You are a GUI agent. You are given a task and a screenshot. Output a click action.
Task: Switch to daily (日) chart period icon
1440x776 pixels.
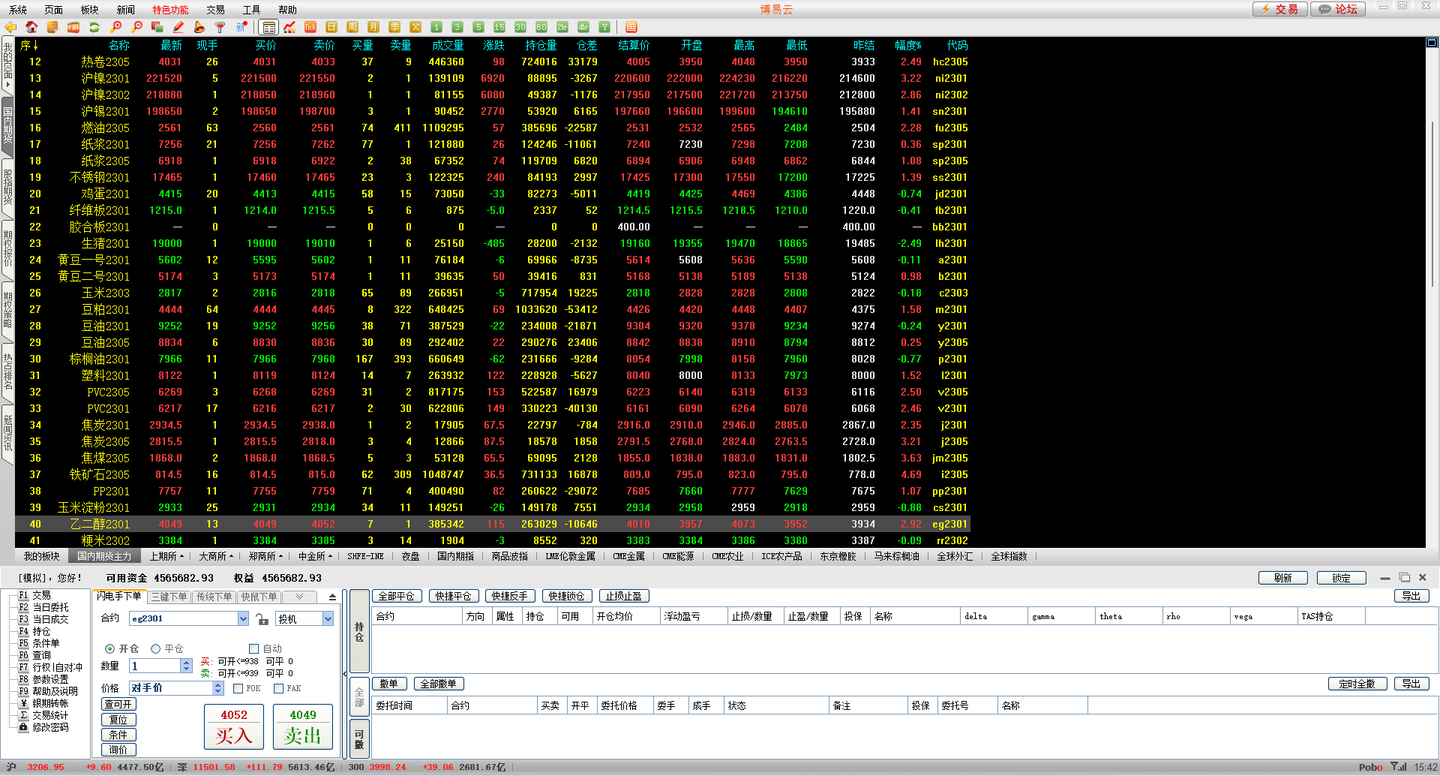tap(331, 27)
